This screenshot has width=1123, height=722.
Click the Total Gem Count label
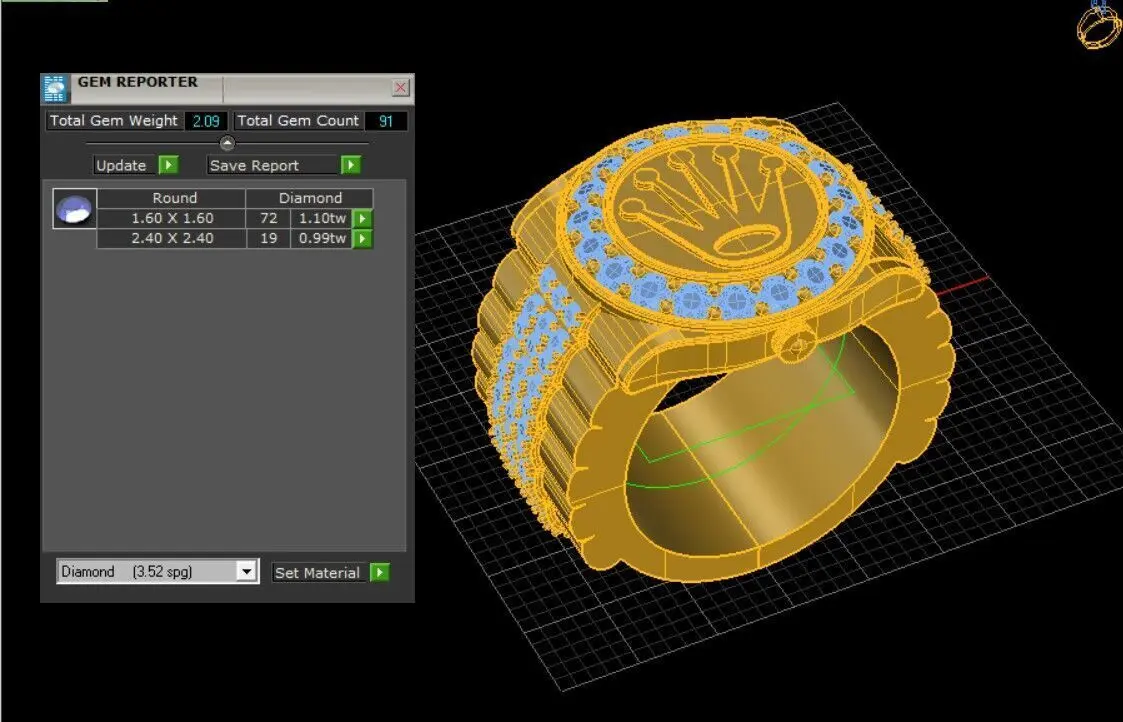coord(298,121)
